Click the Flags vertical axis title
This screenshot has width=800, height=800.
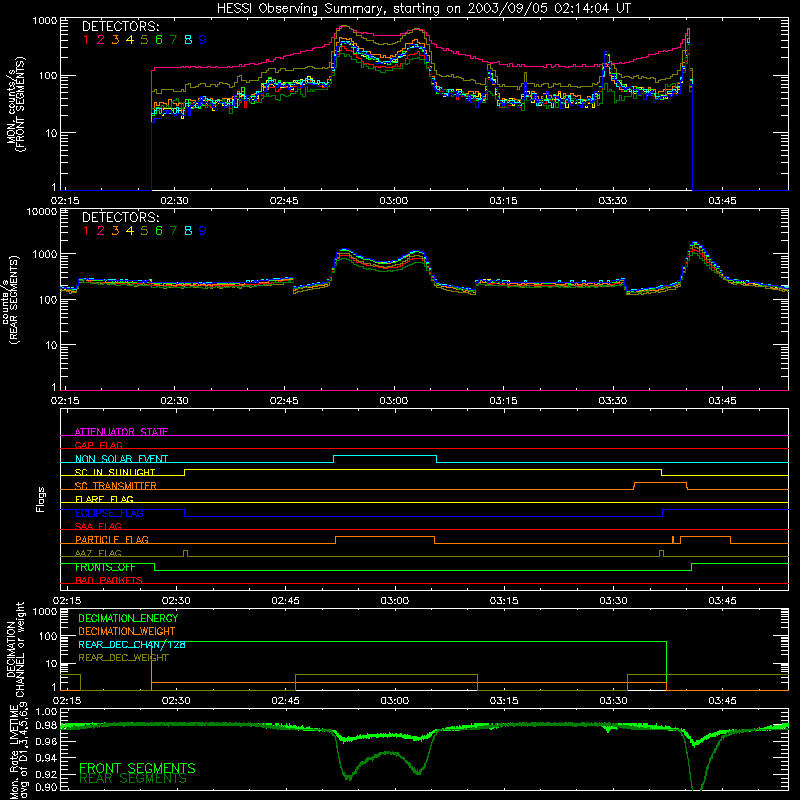click(41, 499)
